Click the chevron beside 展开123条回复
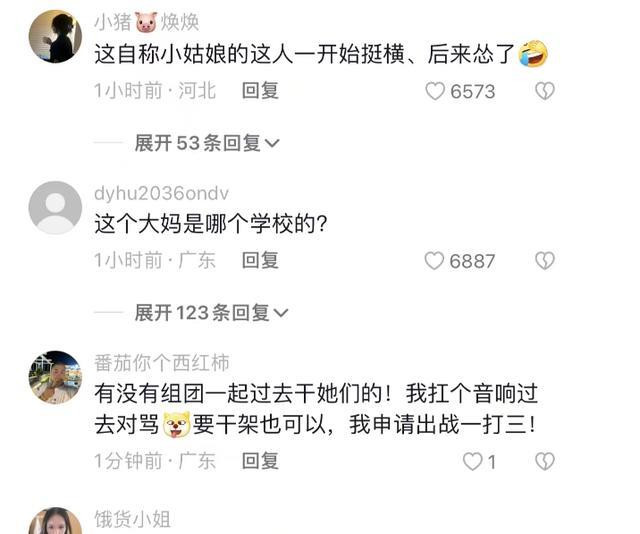This screenshot has height=534, width=640. click(x=281, y=314)
